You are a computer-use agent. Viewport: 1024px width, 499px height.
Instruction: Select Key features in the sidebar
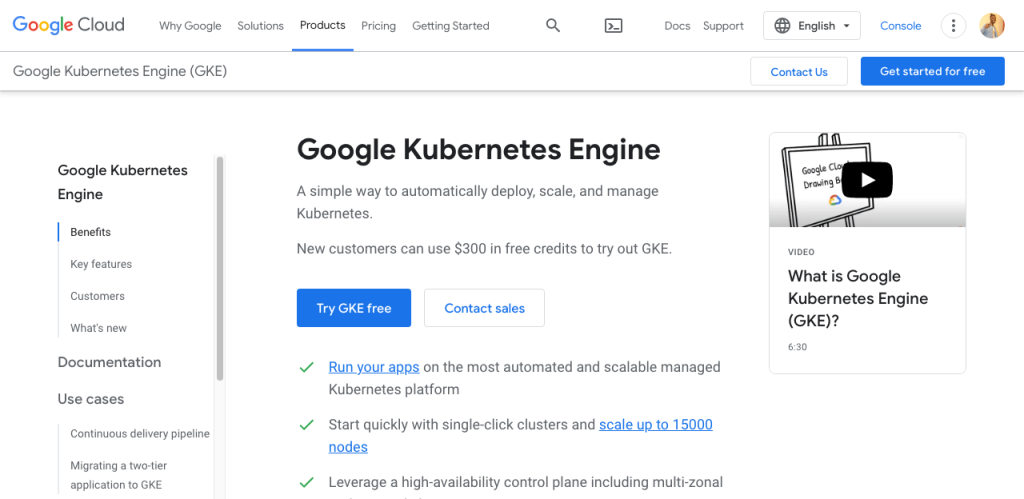[101, 264]
